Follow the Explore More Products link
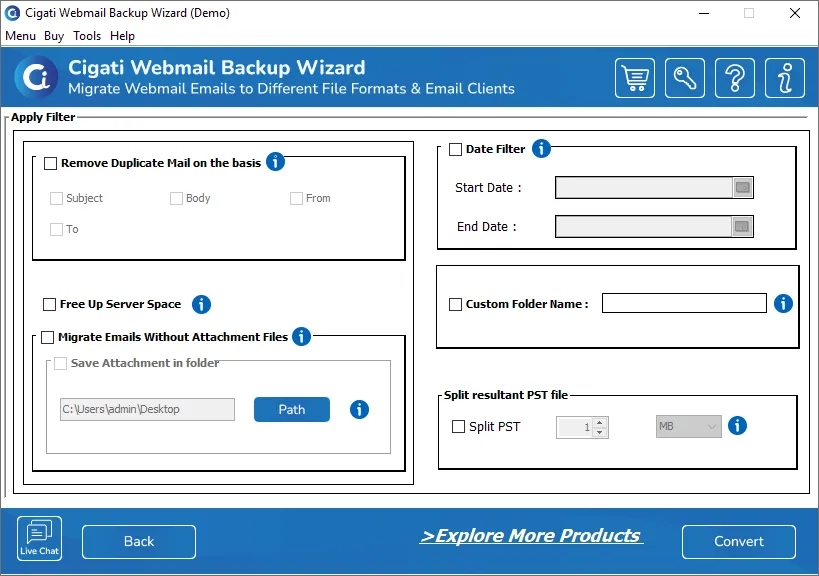Screen dimensions: 819x576 click(x=531, y=536)
